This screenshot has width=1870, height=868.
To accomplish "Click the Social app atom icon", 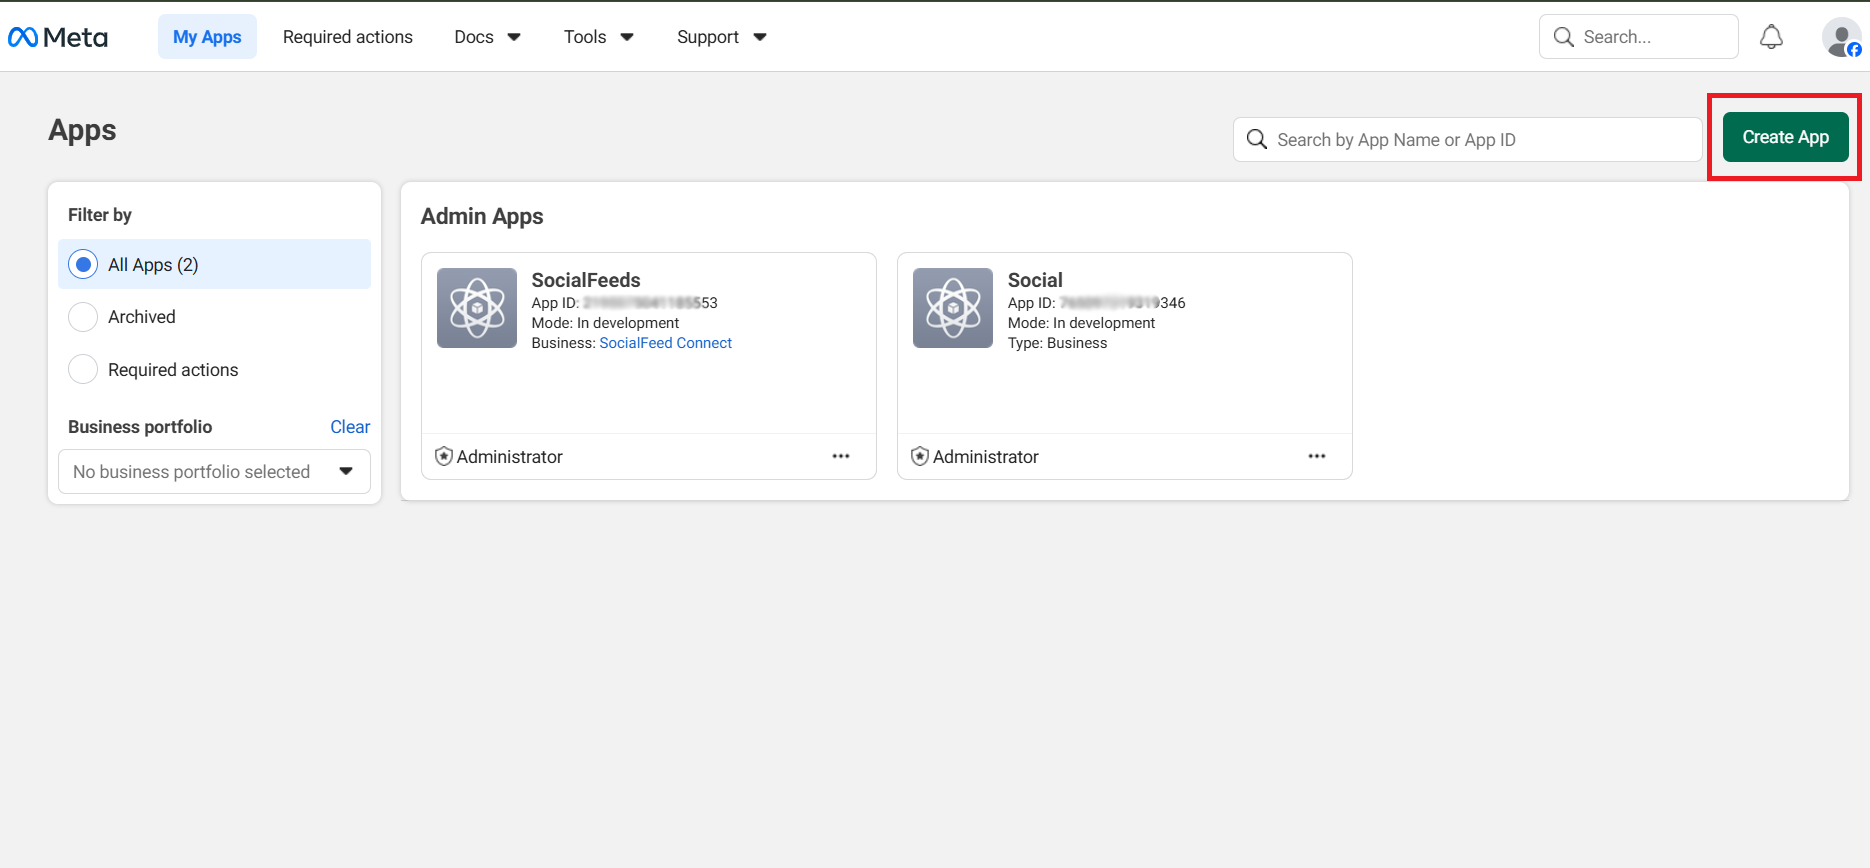I will (953, 308).
